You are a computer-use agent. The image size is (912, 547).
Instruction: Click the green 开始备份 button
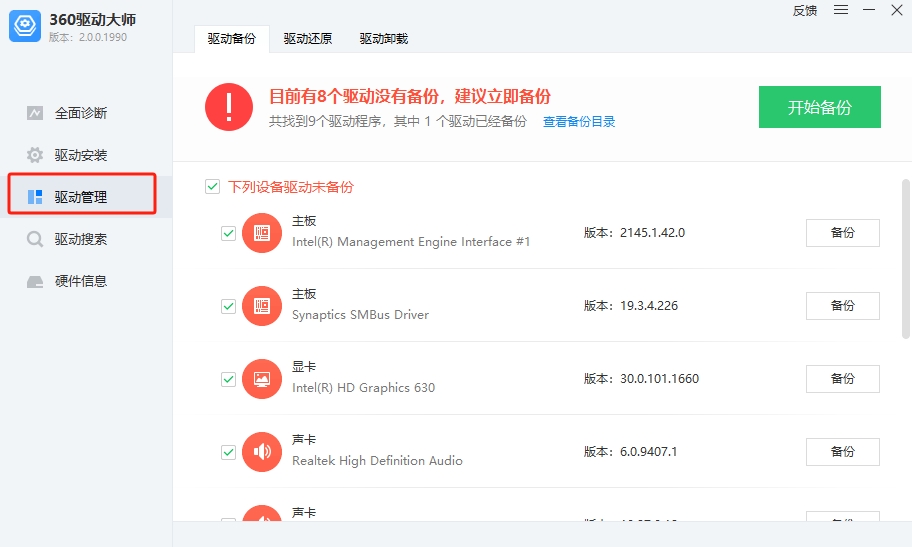820,107
